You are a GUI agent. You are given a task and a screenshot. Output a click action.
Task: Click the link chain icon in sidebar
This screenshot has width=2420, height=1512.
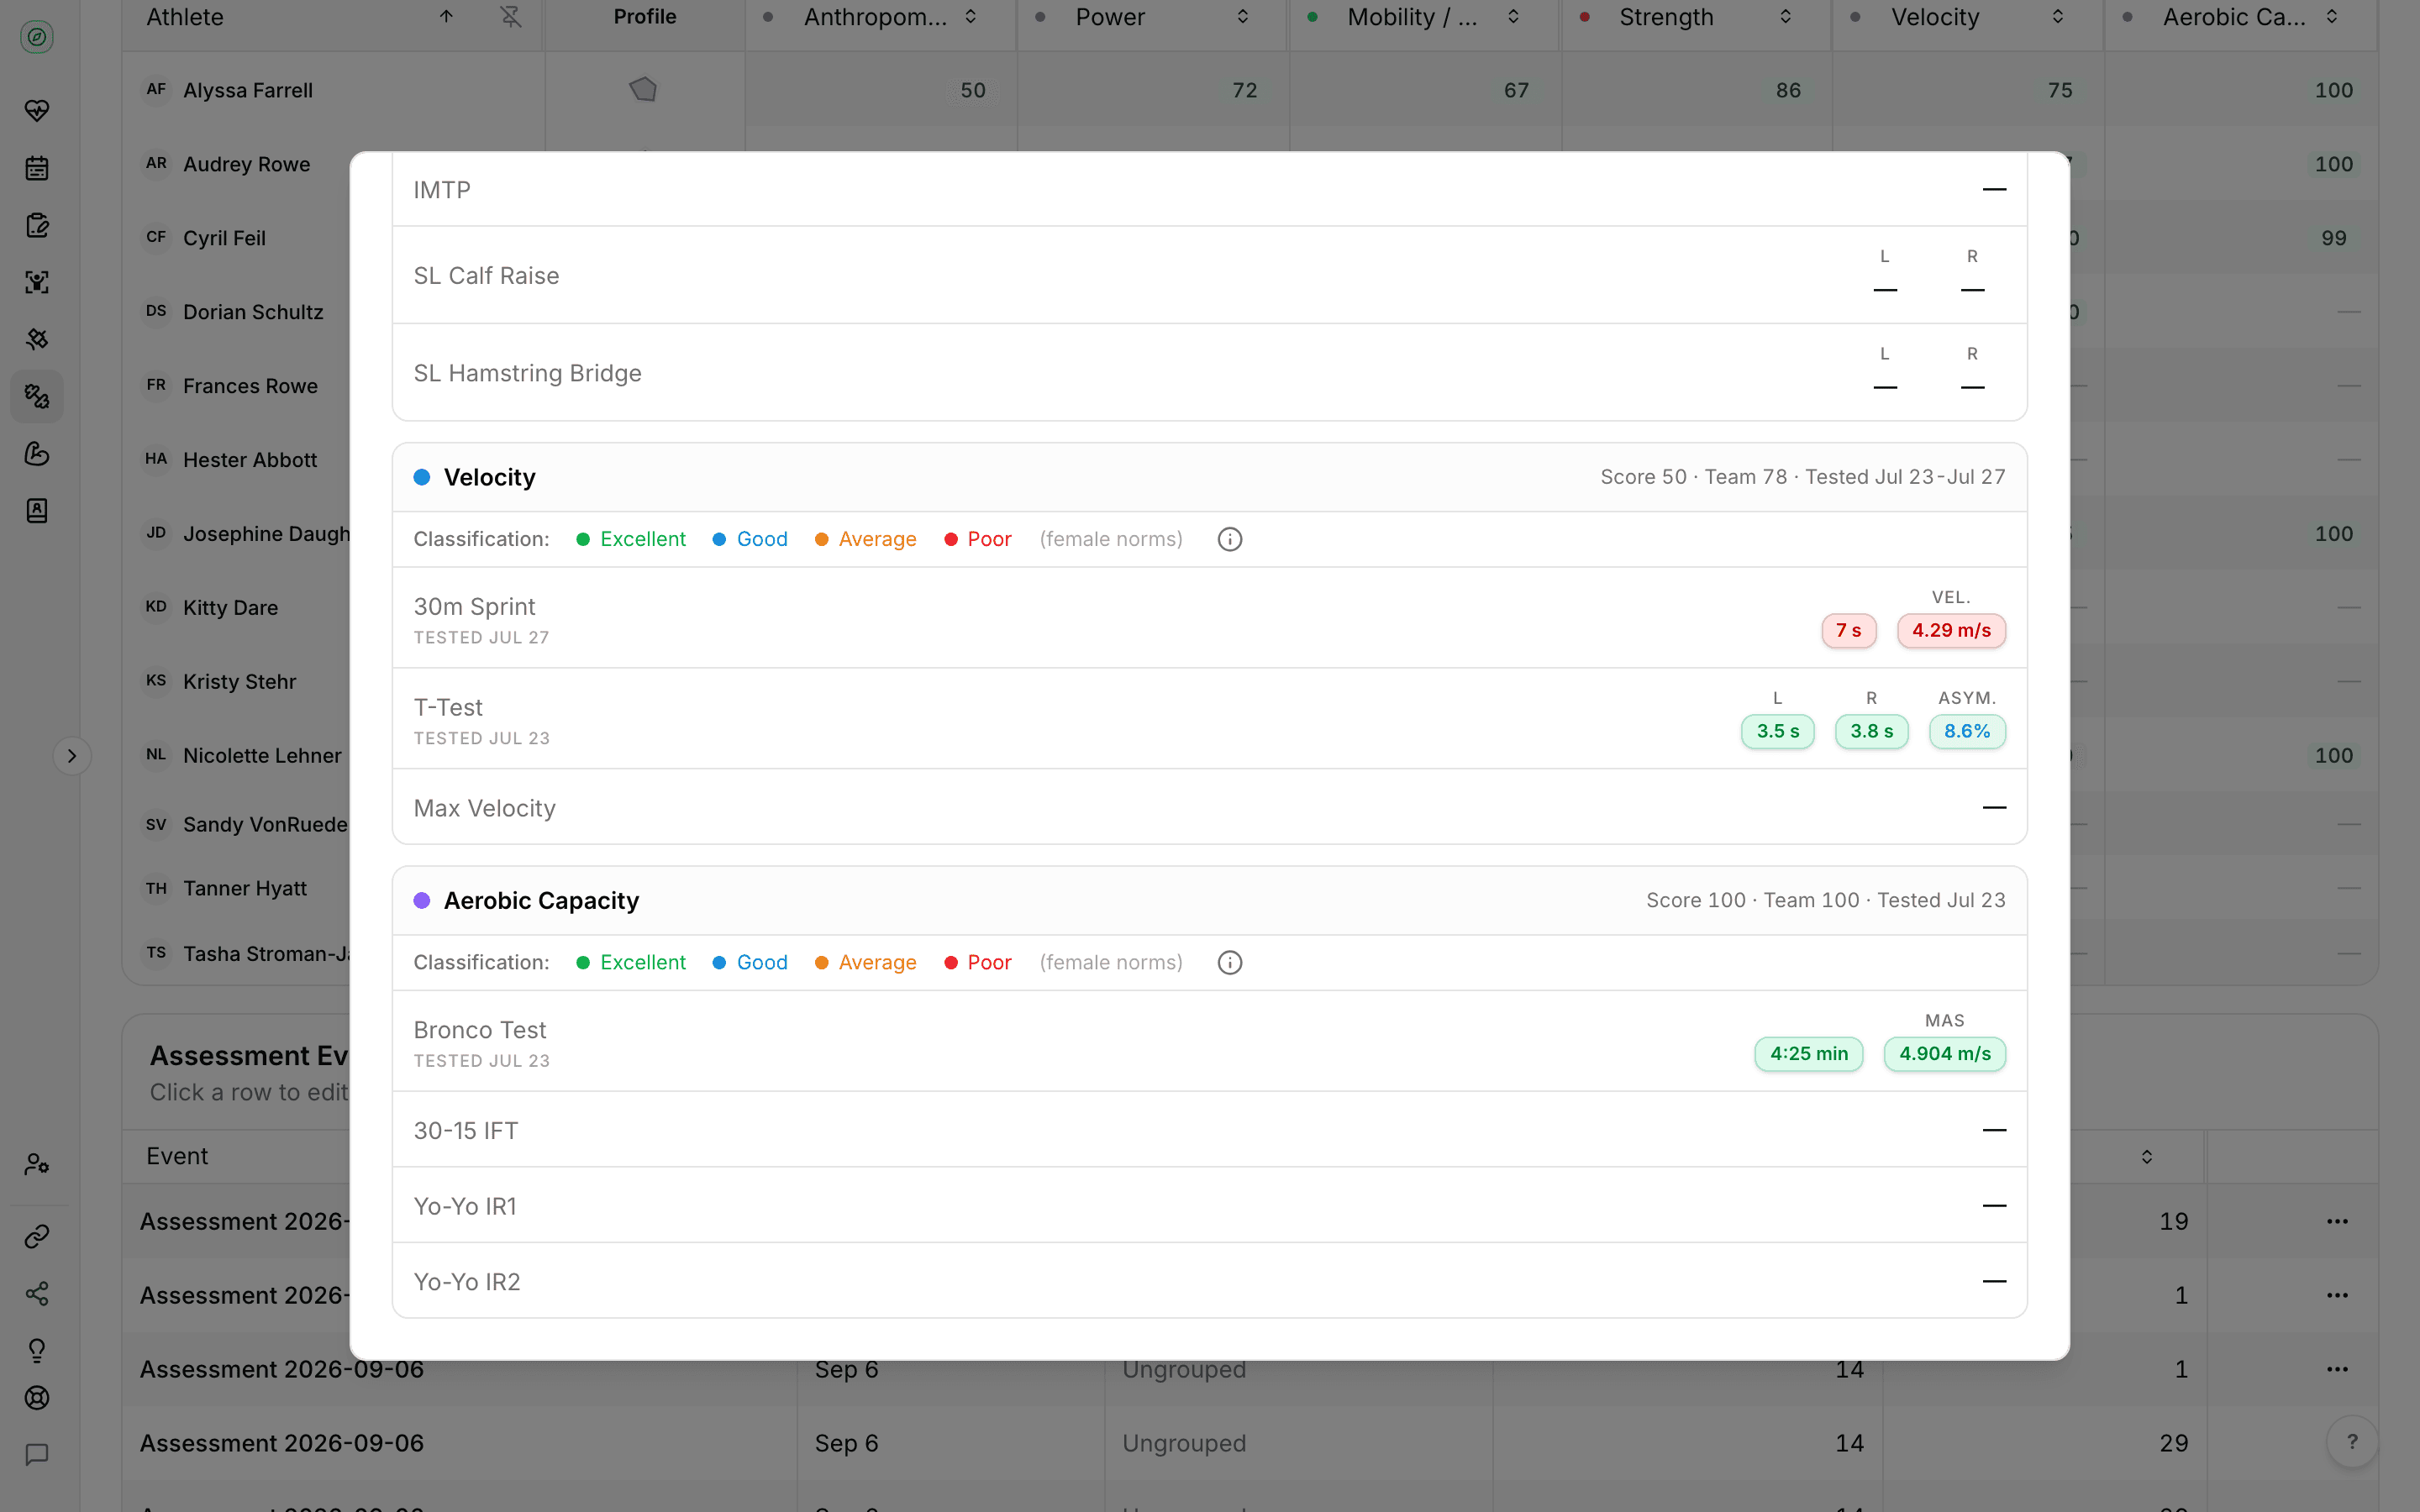coord(37,1237)
